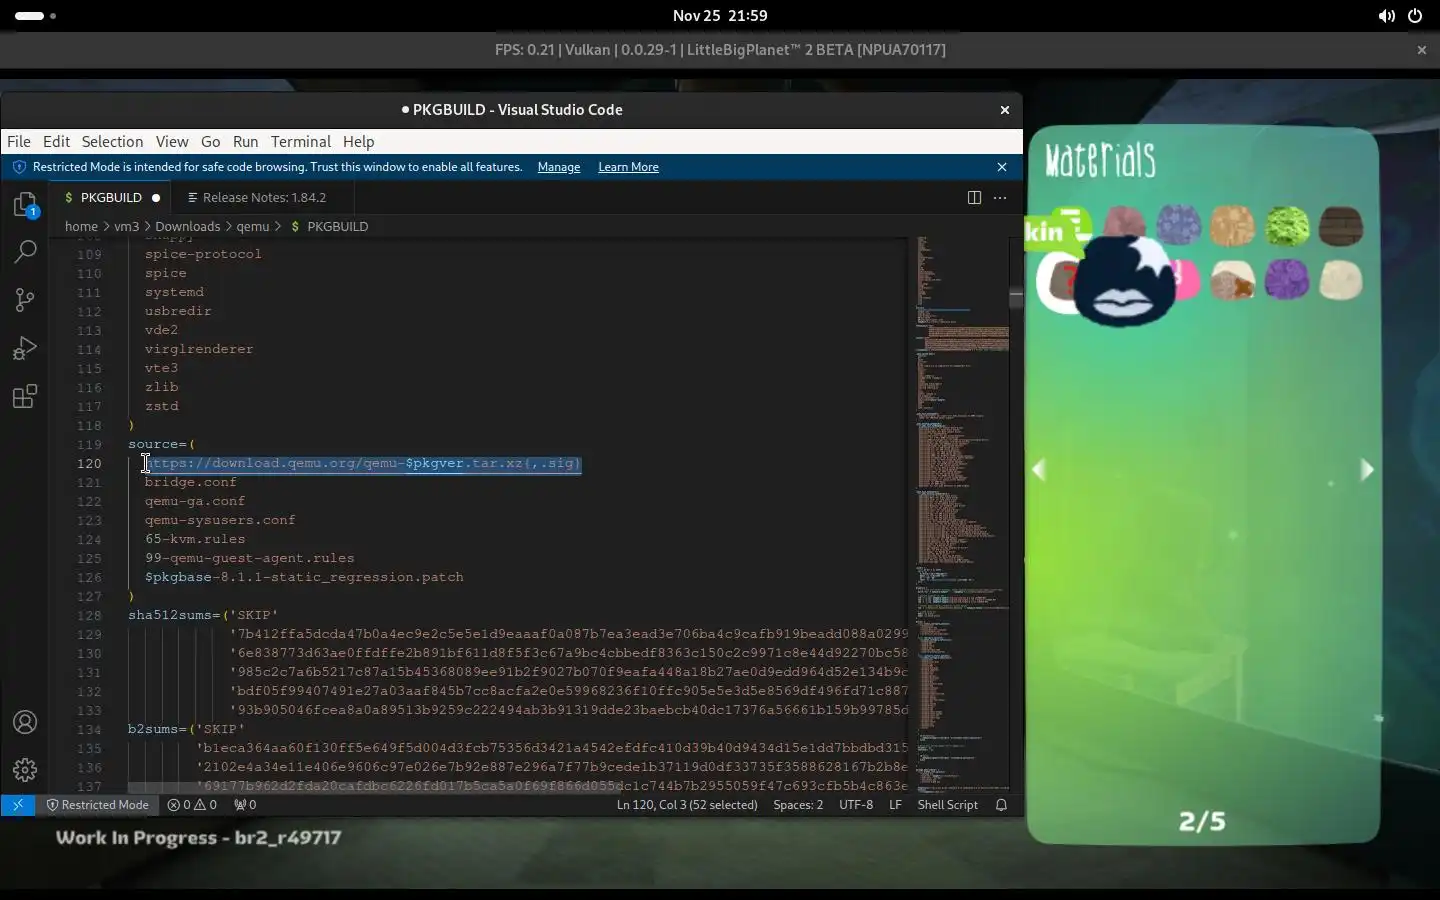Switch to Release Notes: 1.84.2 tab
This screenshot has height=900, width=1440.
(x=264, y=197)
